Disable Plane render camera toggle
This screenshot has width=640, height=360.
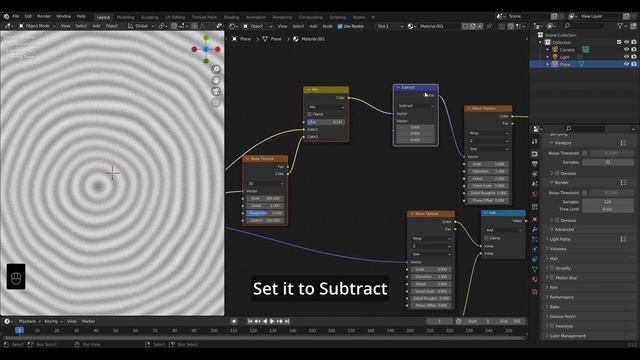[x=634, y=64]
